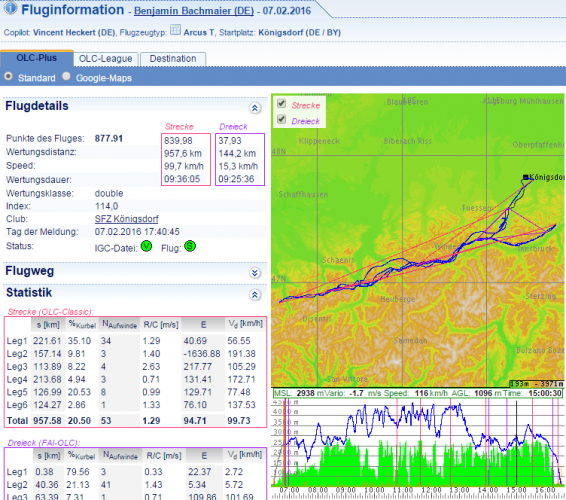Select the Google-Maps radio button
566x500 pixels.
coord(66,76)
